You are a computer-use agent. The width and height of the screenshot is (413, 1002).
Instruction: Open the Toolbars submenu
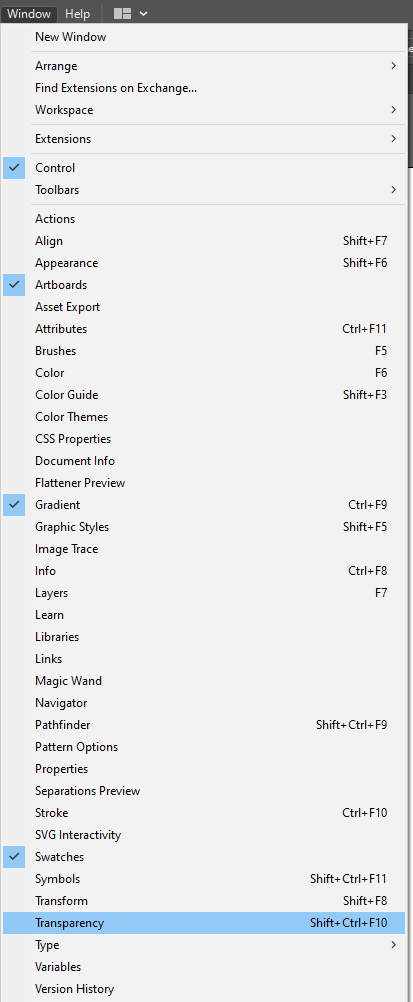coord(204,190)
